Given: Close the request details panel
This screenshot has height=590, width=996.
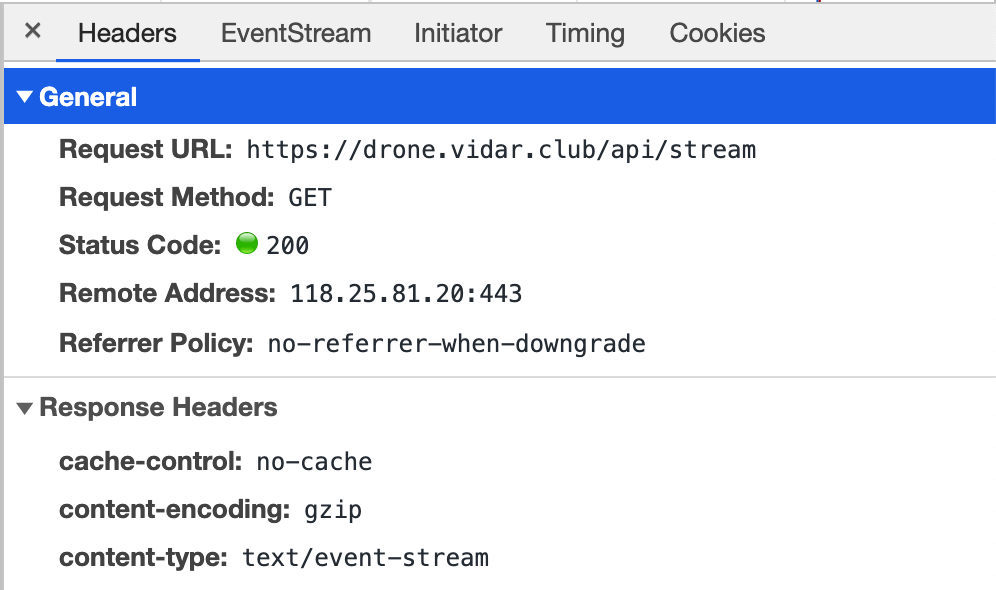Looking at the screenshot, I should pyautogui.click(x=33, y=32).
